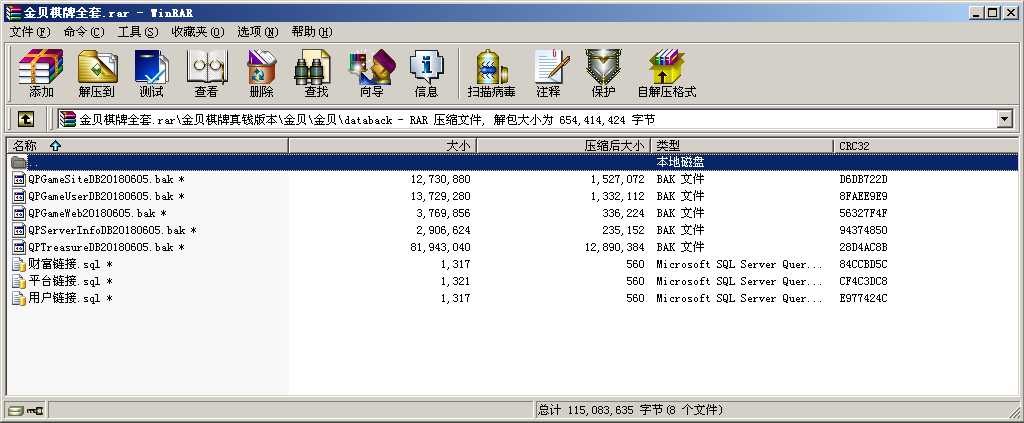Click the disk drive status bar icon
1024x423 pixels.
tap(16, 411)
